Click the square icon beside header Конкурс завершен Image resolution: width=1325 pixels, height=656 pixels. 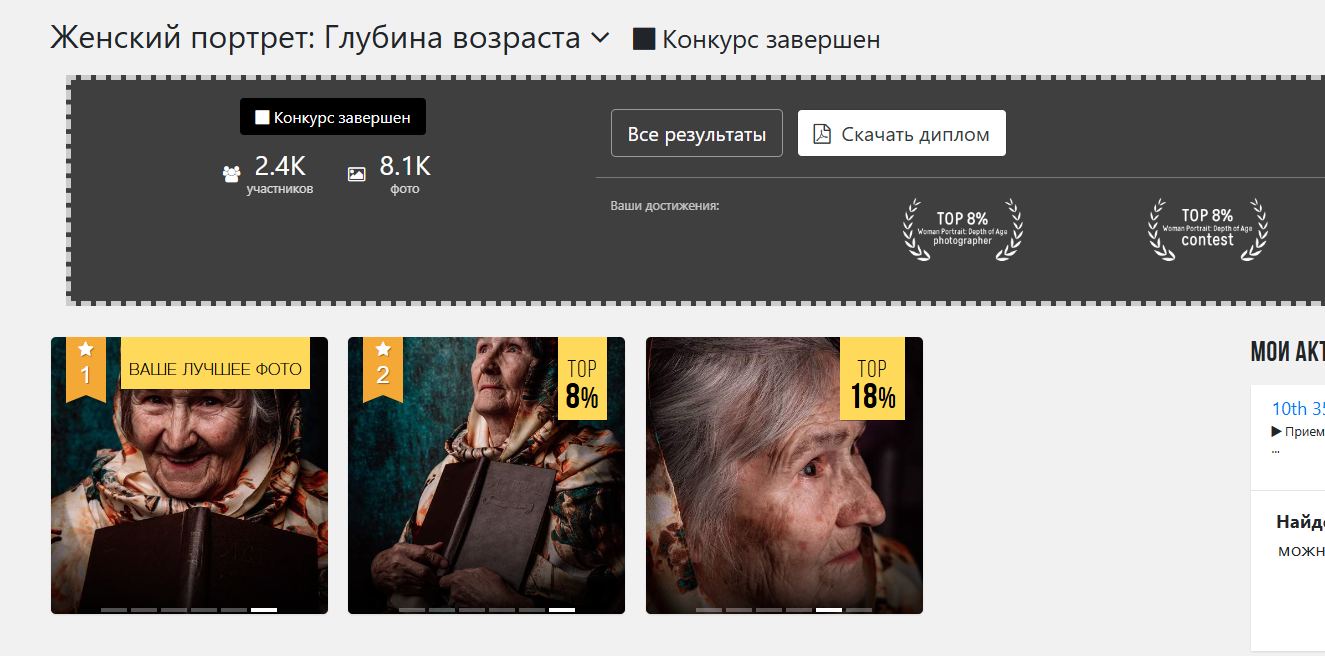pos(644,40)
